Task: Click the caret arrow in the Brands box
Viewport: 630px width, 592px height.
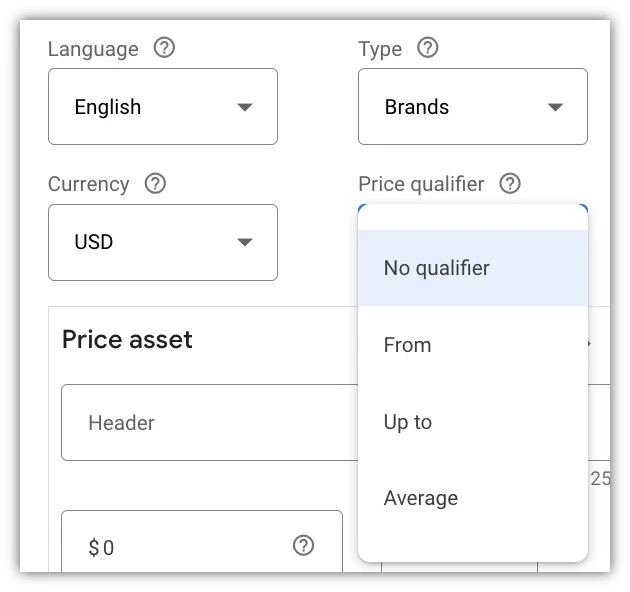Action: click(555, 107)
